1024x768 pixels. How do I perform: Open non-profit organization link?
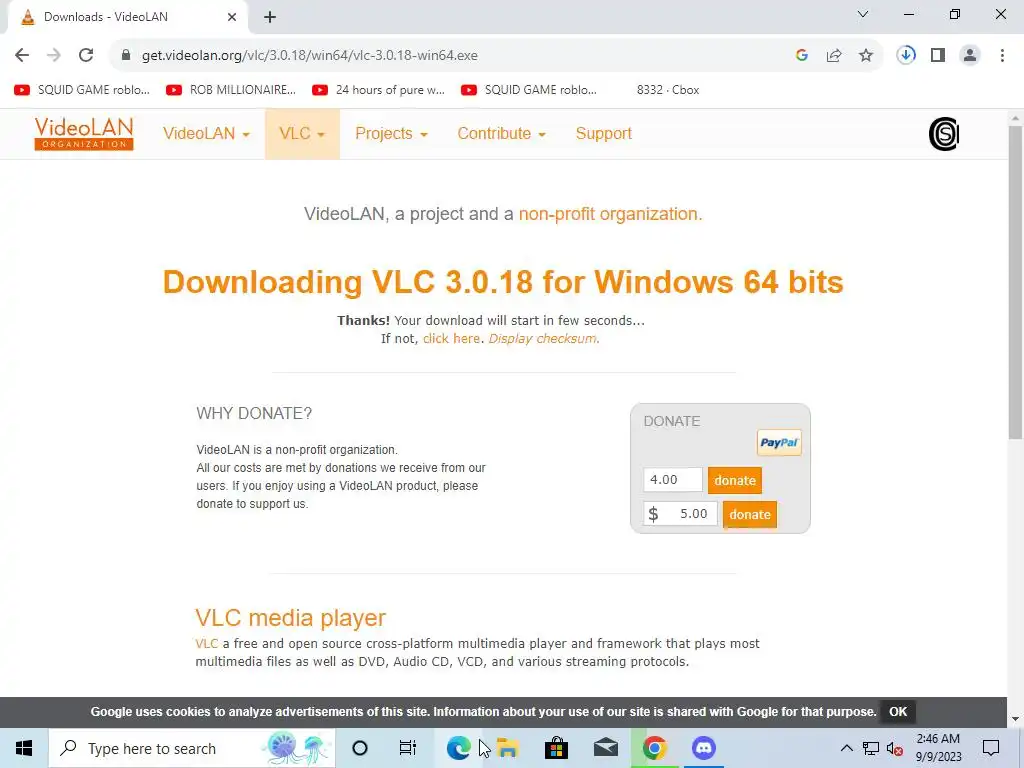click(610, 214)
